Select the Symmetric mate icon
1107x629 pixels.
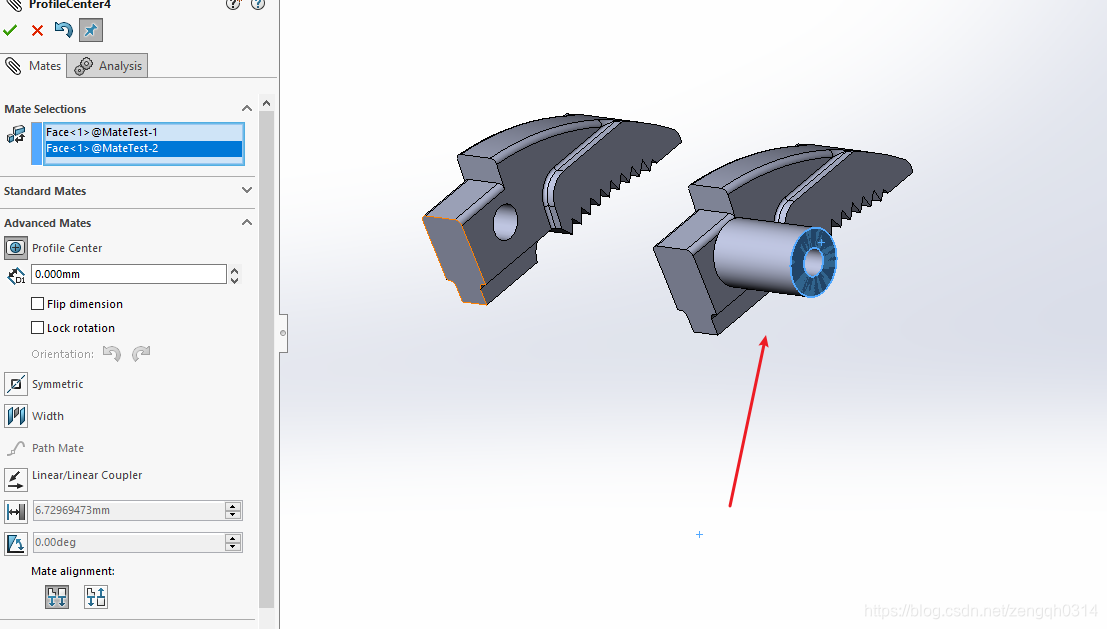(x=16, y=384)
